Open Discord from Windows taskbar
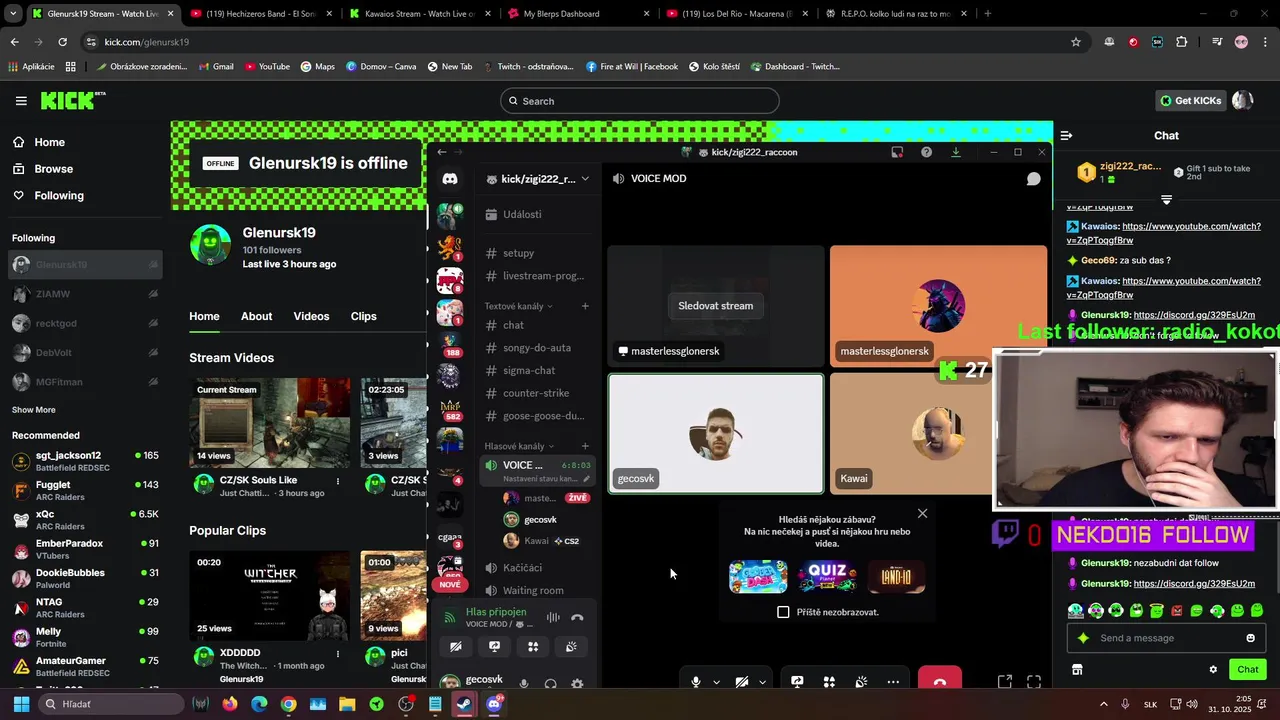 [x=494, y=704]
